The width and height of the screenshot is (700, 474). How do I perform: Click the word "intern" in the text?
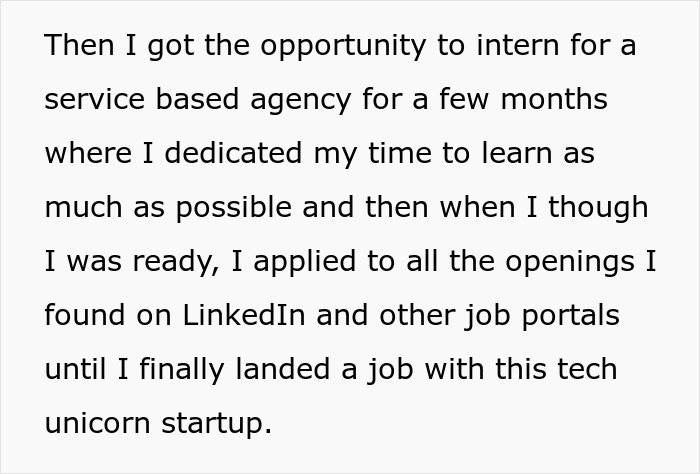pos(518,45)
